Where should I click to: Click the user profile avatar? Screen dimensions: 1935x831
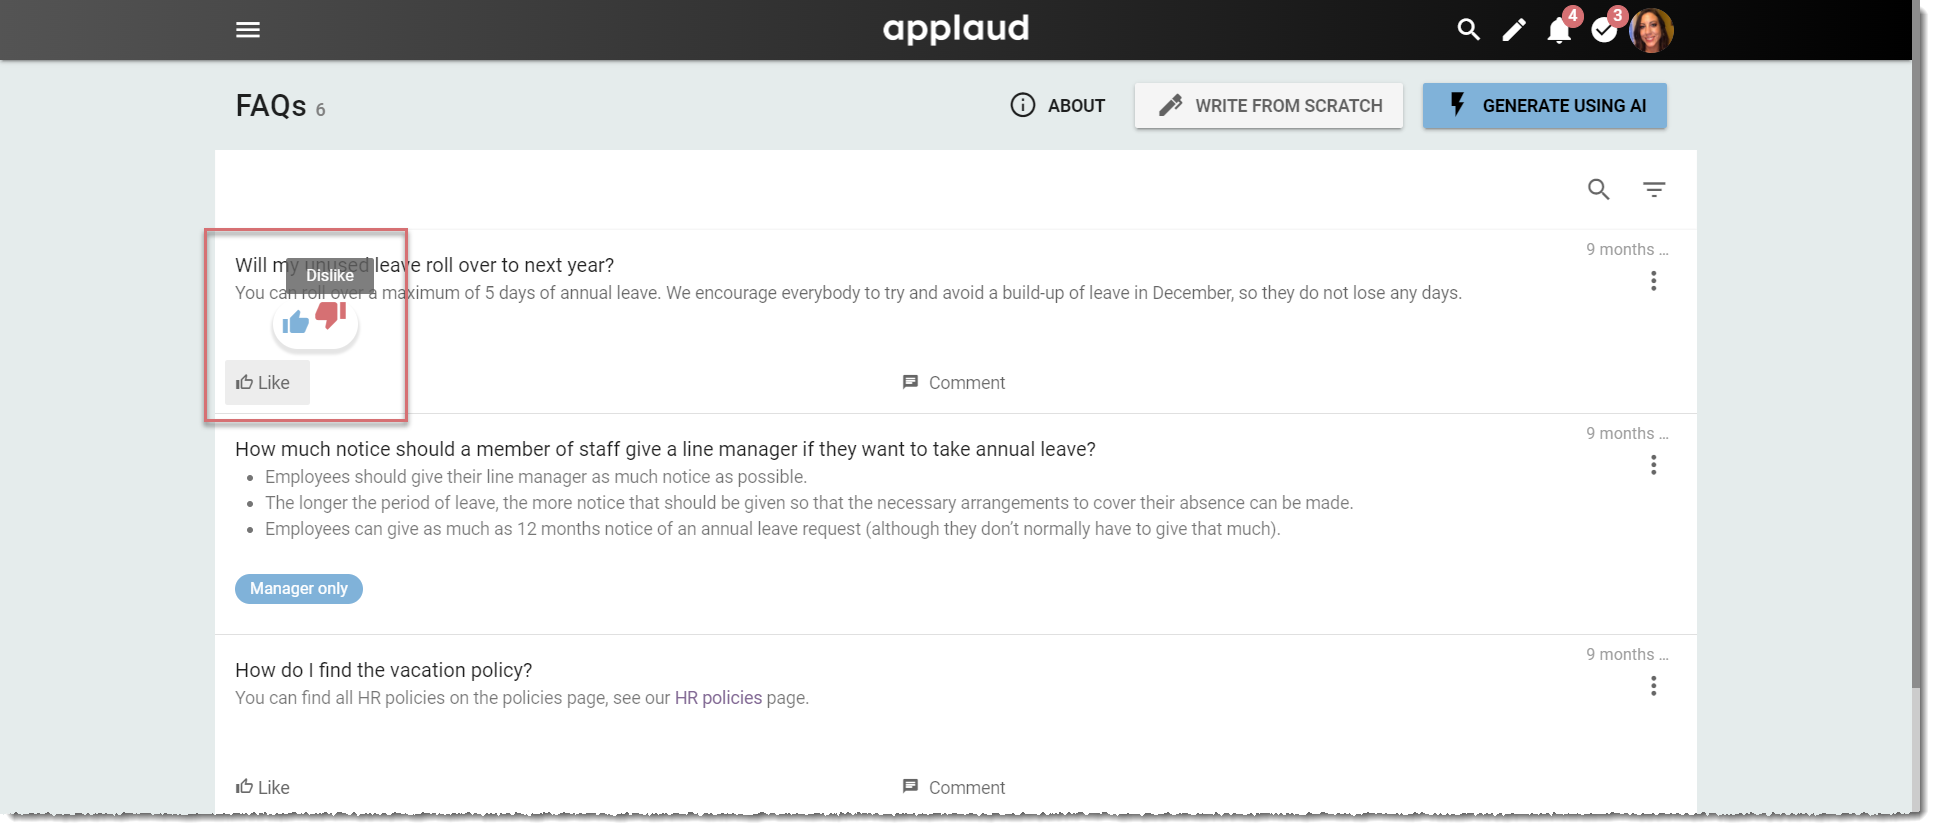(1651, 30)
